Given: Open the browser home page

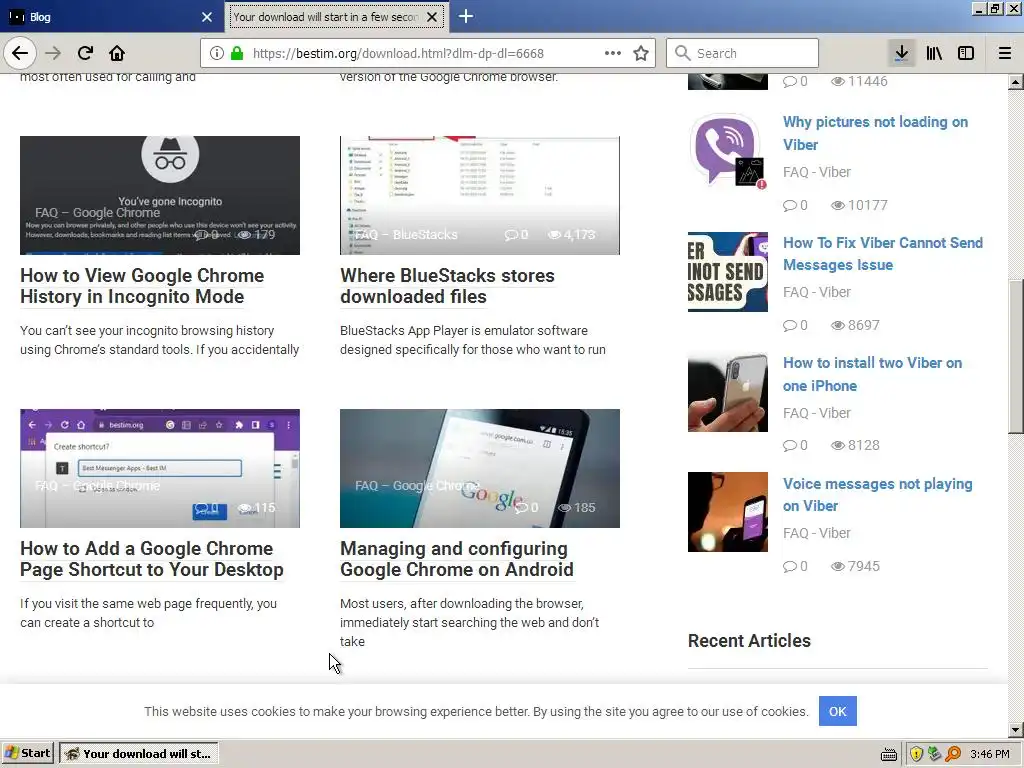Looking at the screenshot, I should click(x=117, y=54).
